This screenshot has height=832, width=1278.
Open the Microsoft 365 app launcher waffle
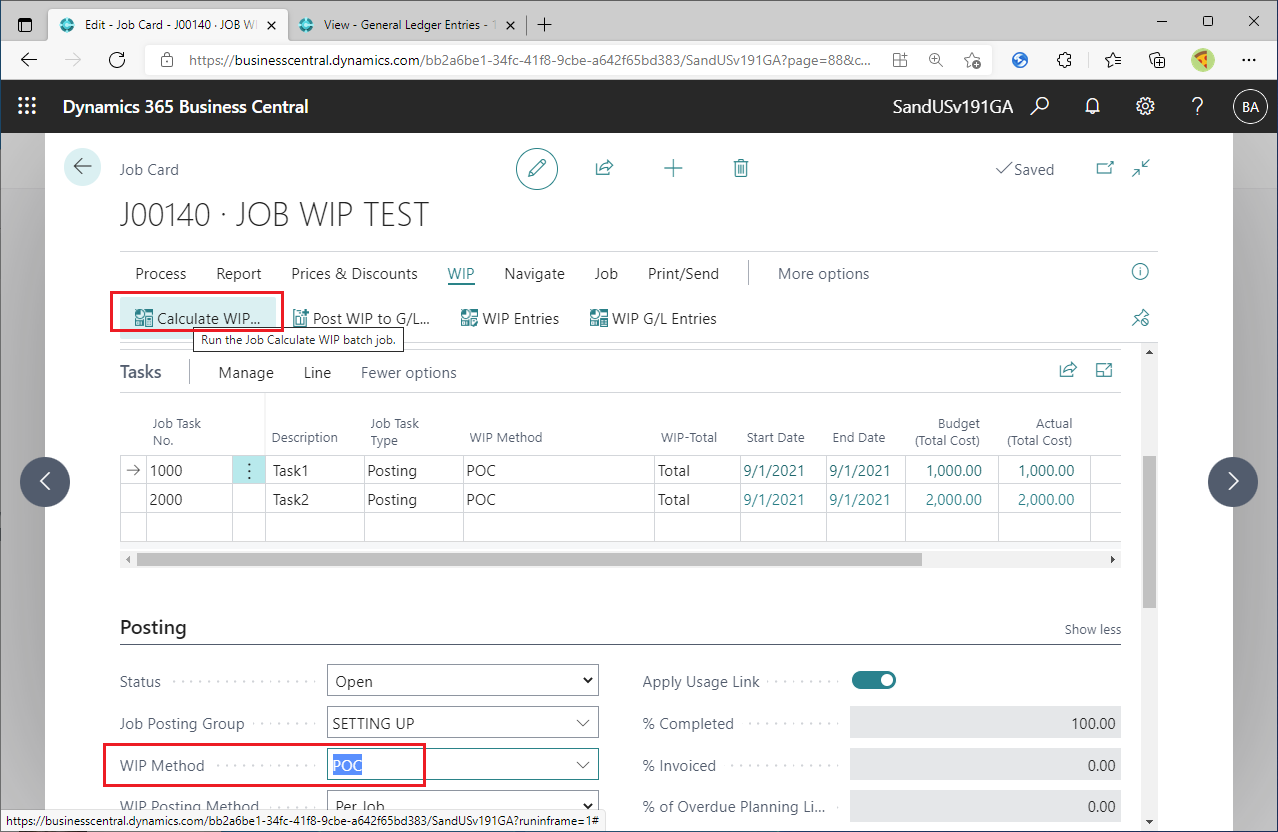pos(27,106)
